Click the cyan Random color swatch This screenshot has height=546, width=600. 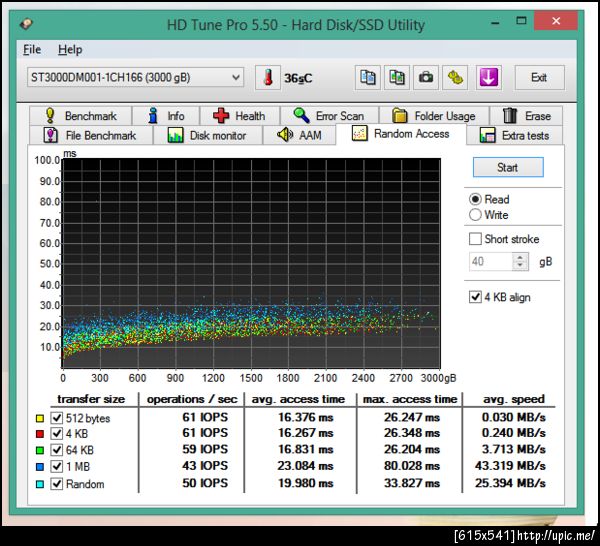tap(40, 484)
